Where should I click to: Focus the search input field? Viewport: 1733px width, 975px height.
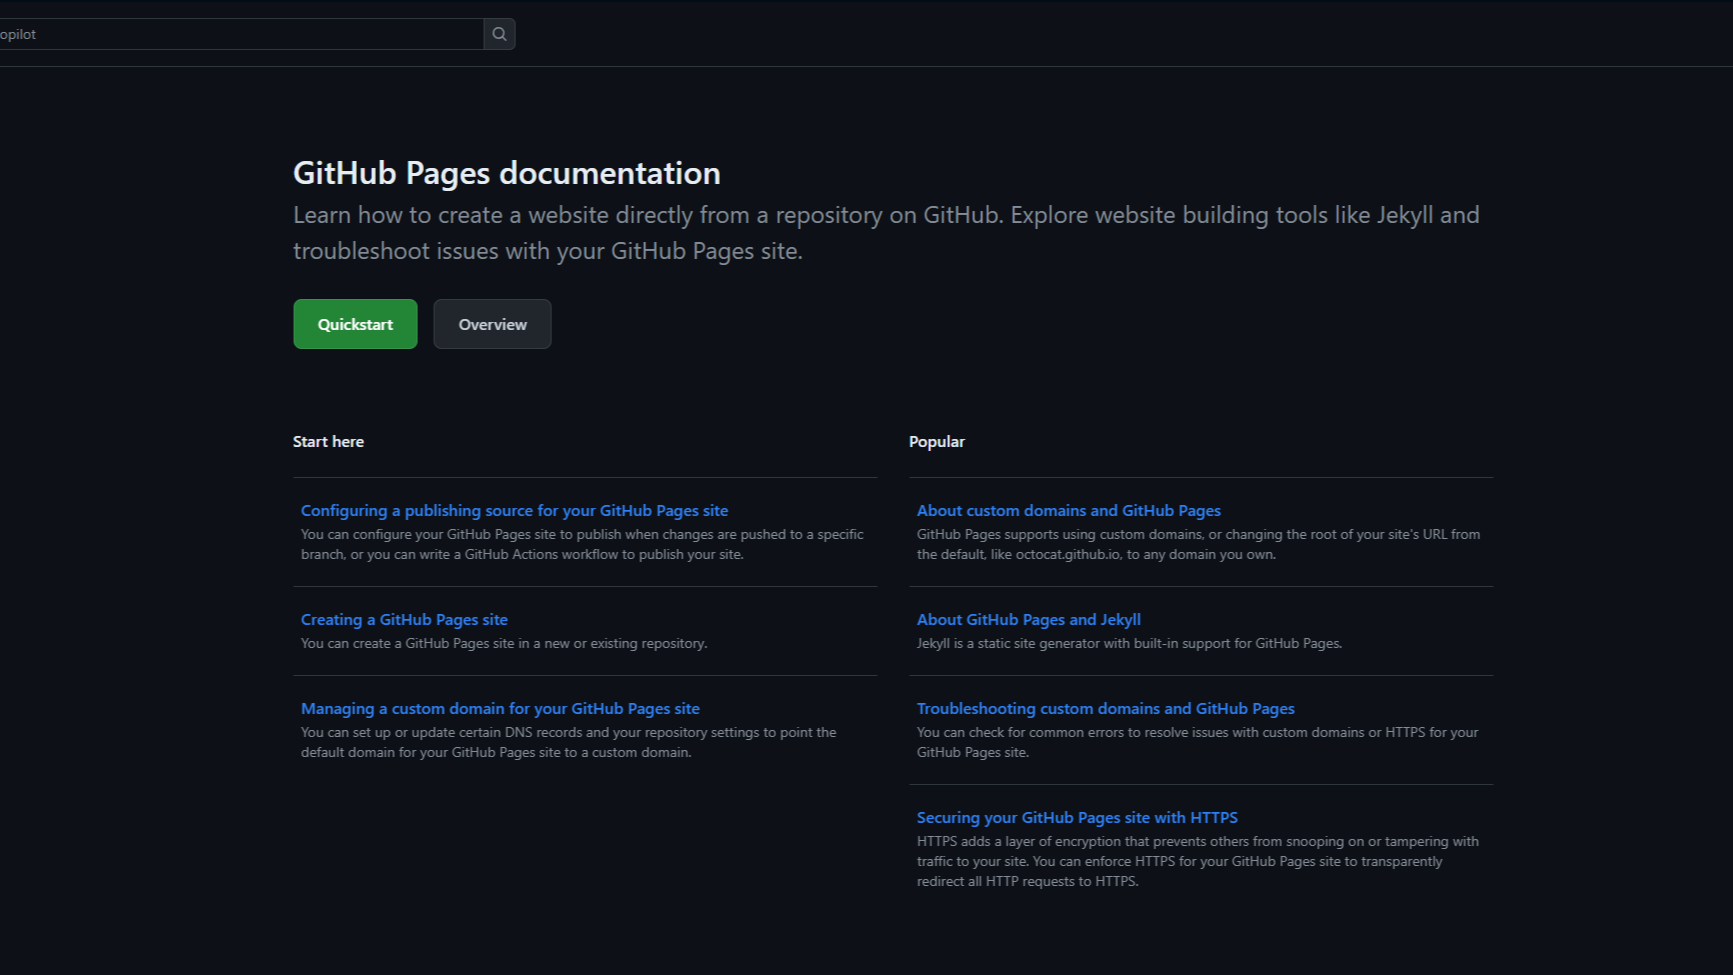point(240,34)
